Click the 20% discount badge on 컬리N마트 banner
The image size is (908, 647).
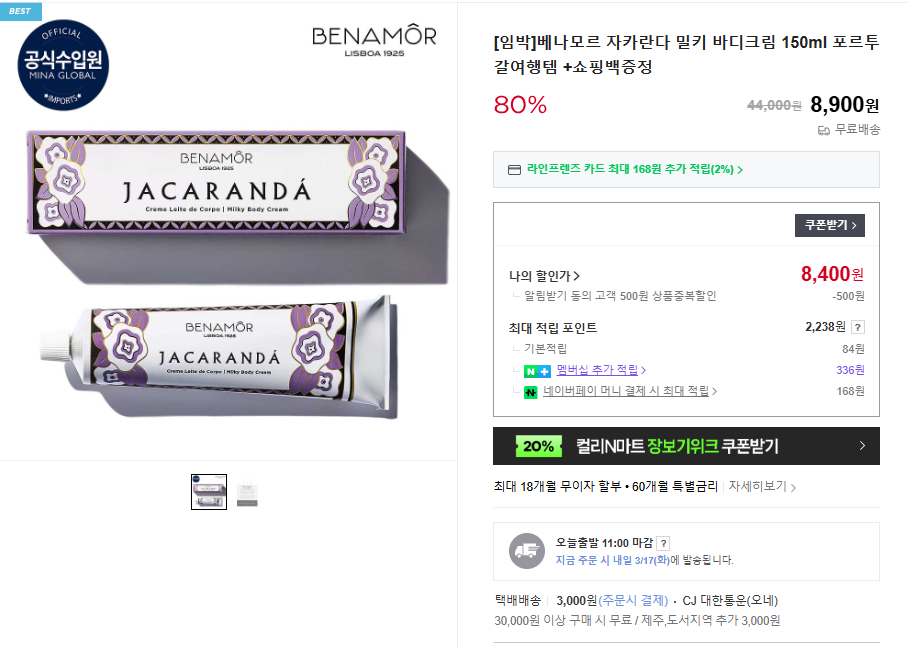(539, 446)
